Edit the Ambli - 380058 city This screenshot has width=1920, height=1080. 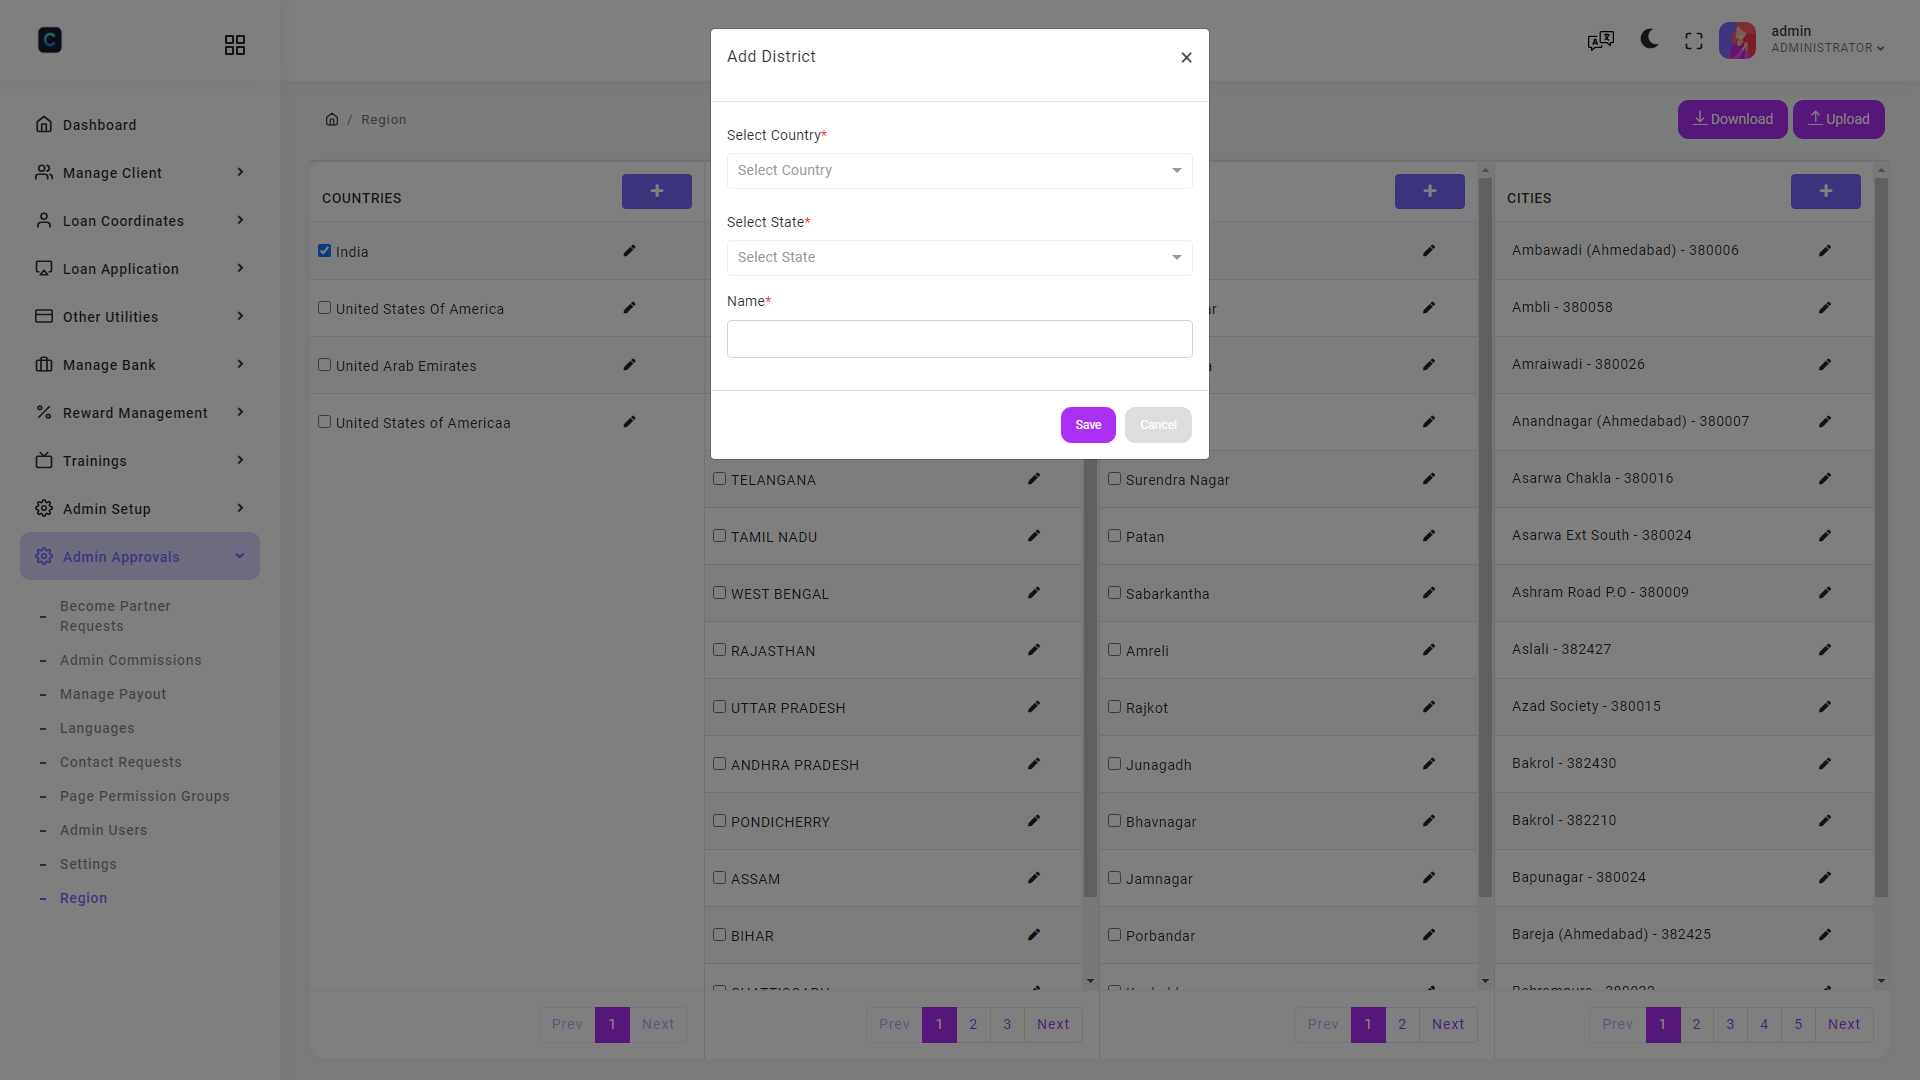[x=1825, y=308]
